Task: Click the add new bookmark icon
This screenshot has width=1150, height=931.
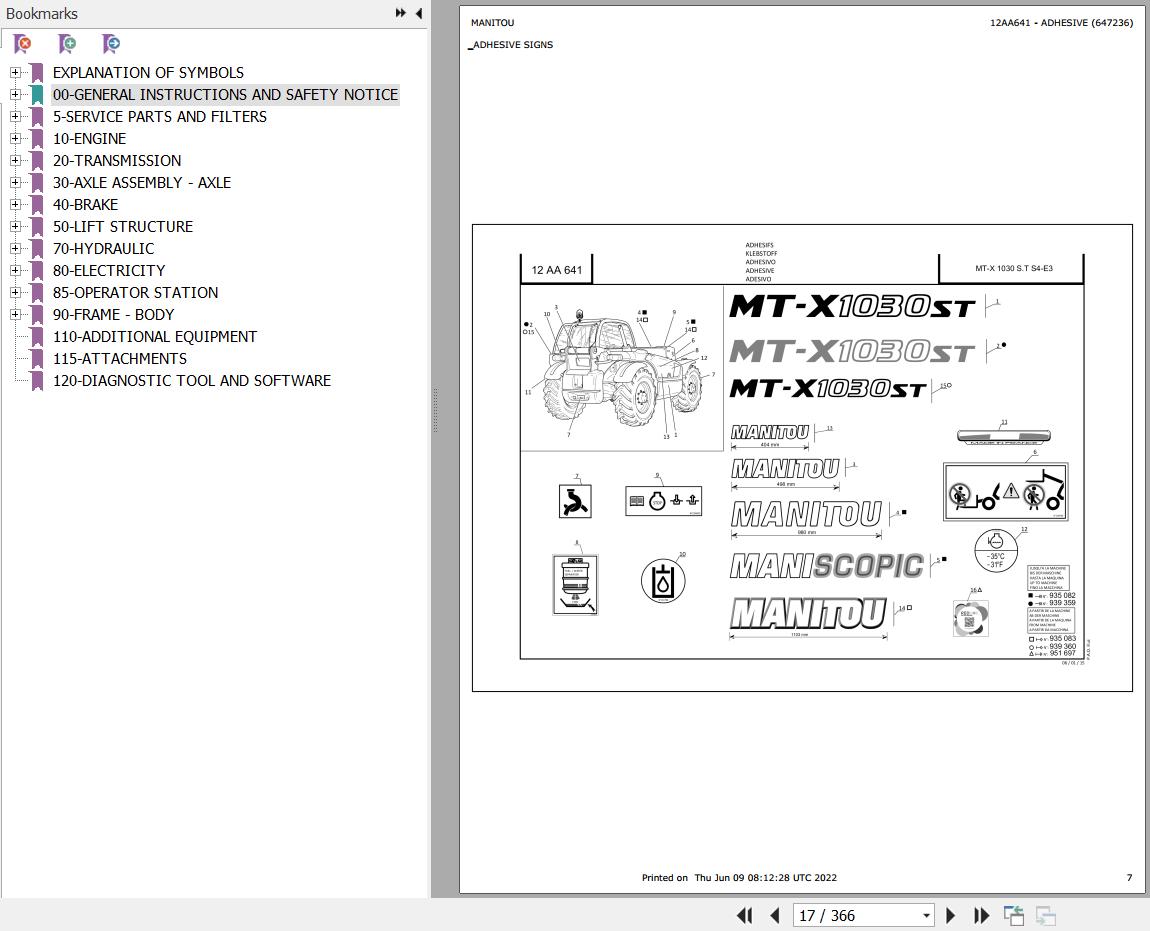Action: (x=67, y=44)
